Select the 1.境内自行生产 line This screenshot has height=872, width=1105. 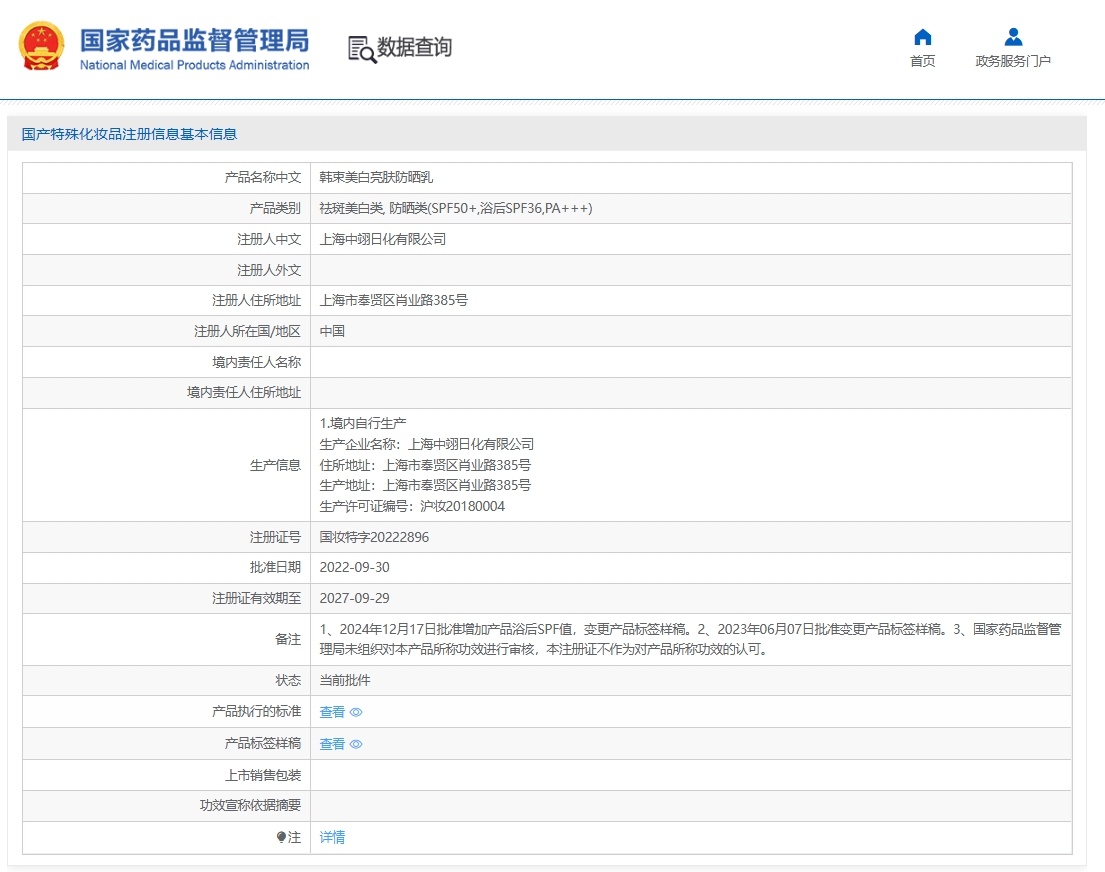(363, 423)
